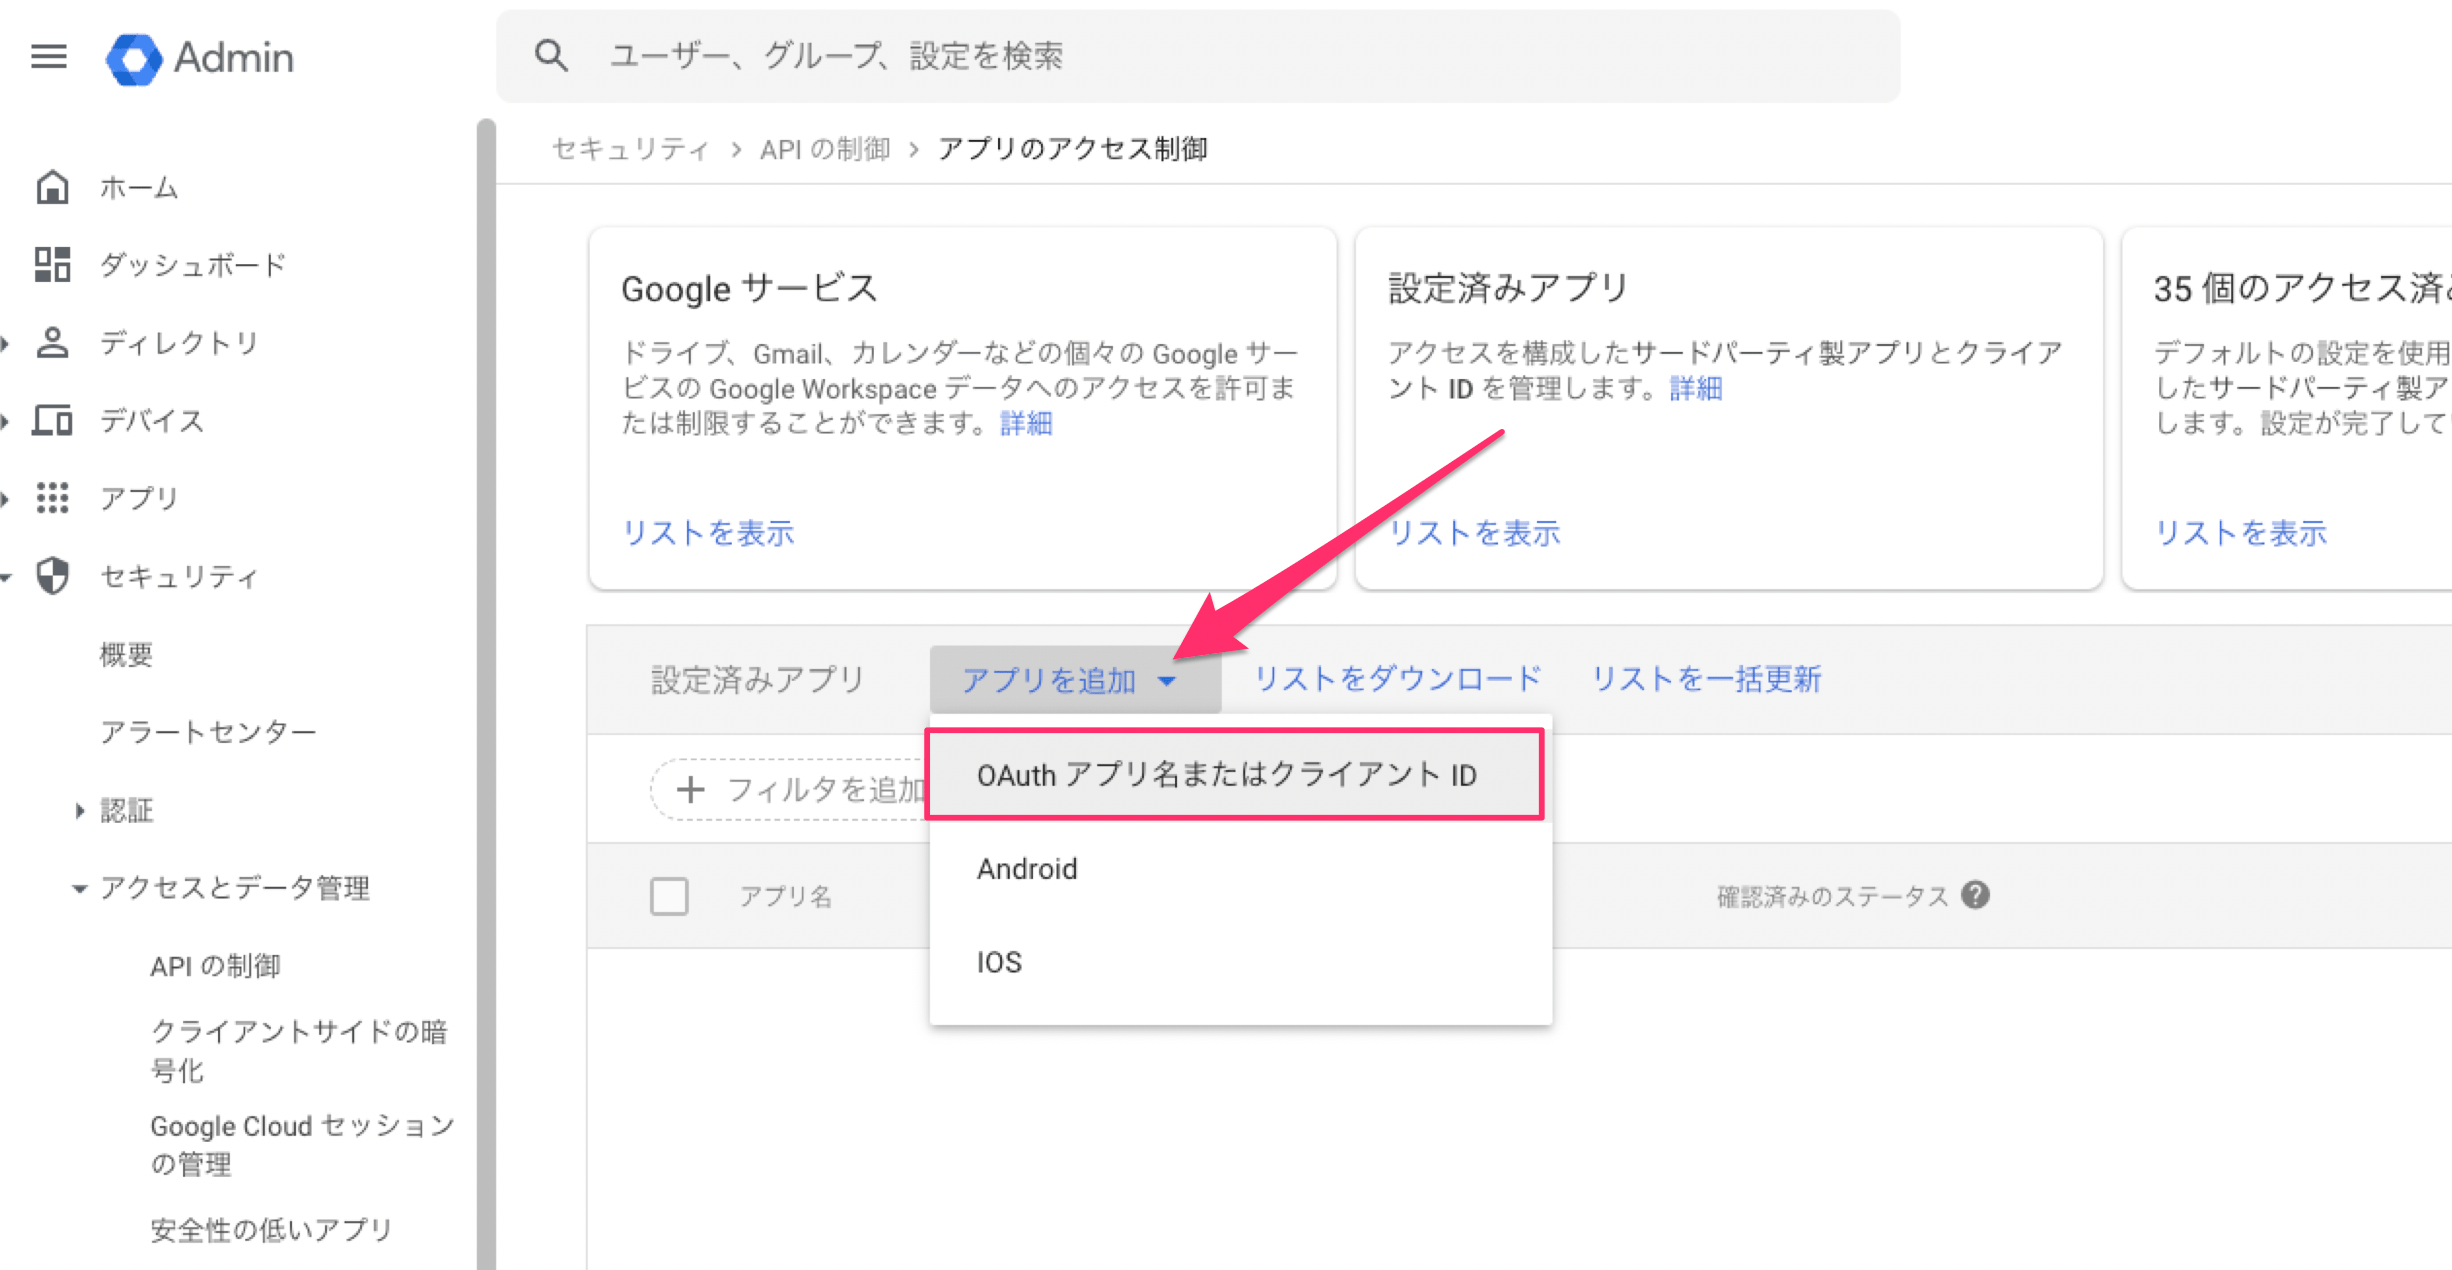The width and height of the screenshot is (2452, 1270).
Task: Click the ディレクトリ person icon
Action: [x=52, y=343]
